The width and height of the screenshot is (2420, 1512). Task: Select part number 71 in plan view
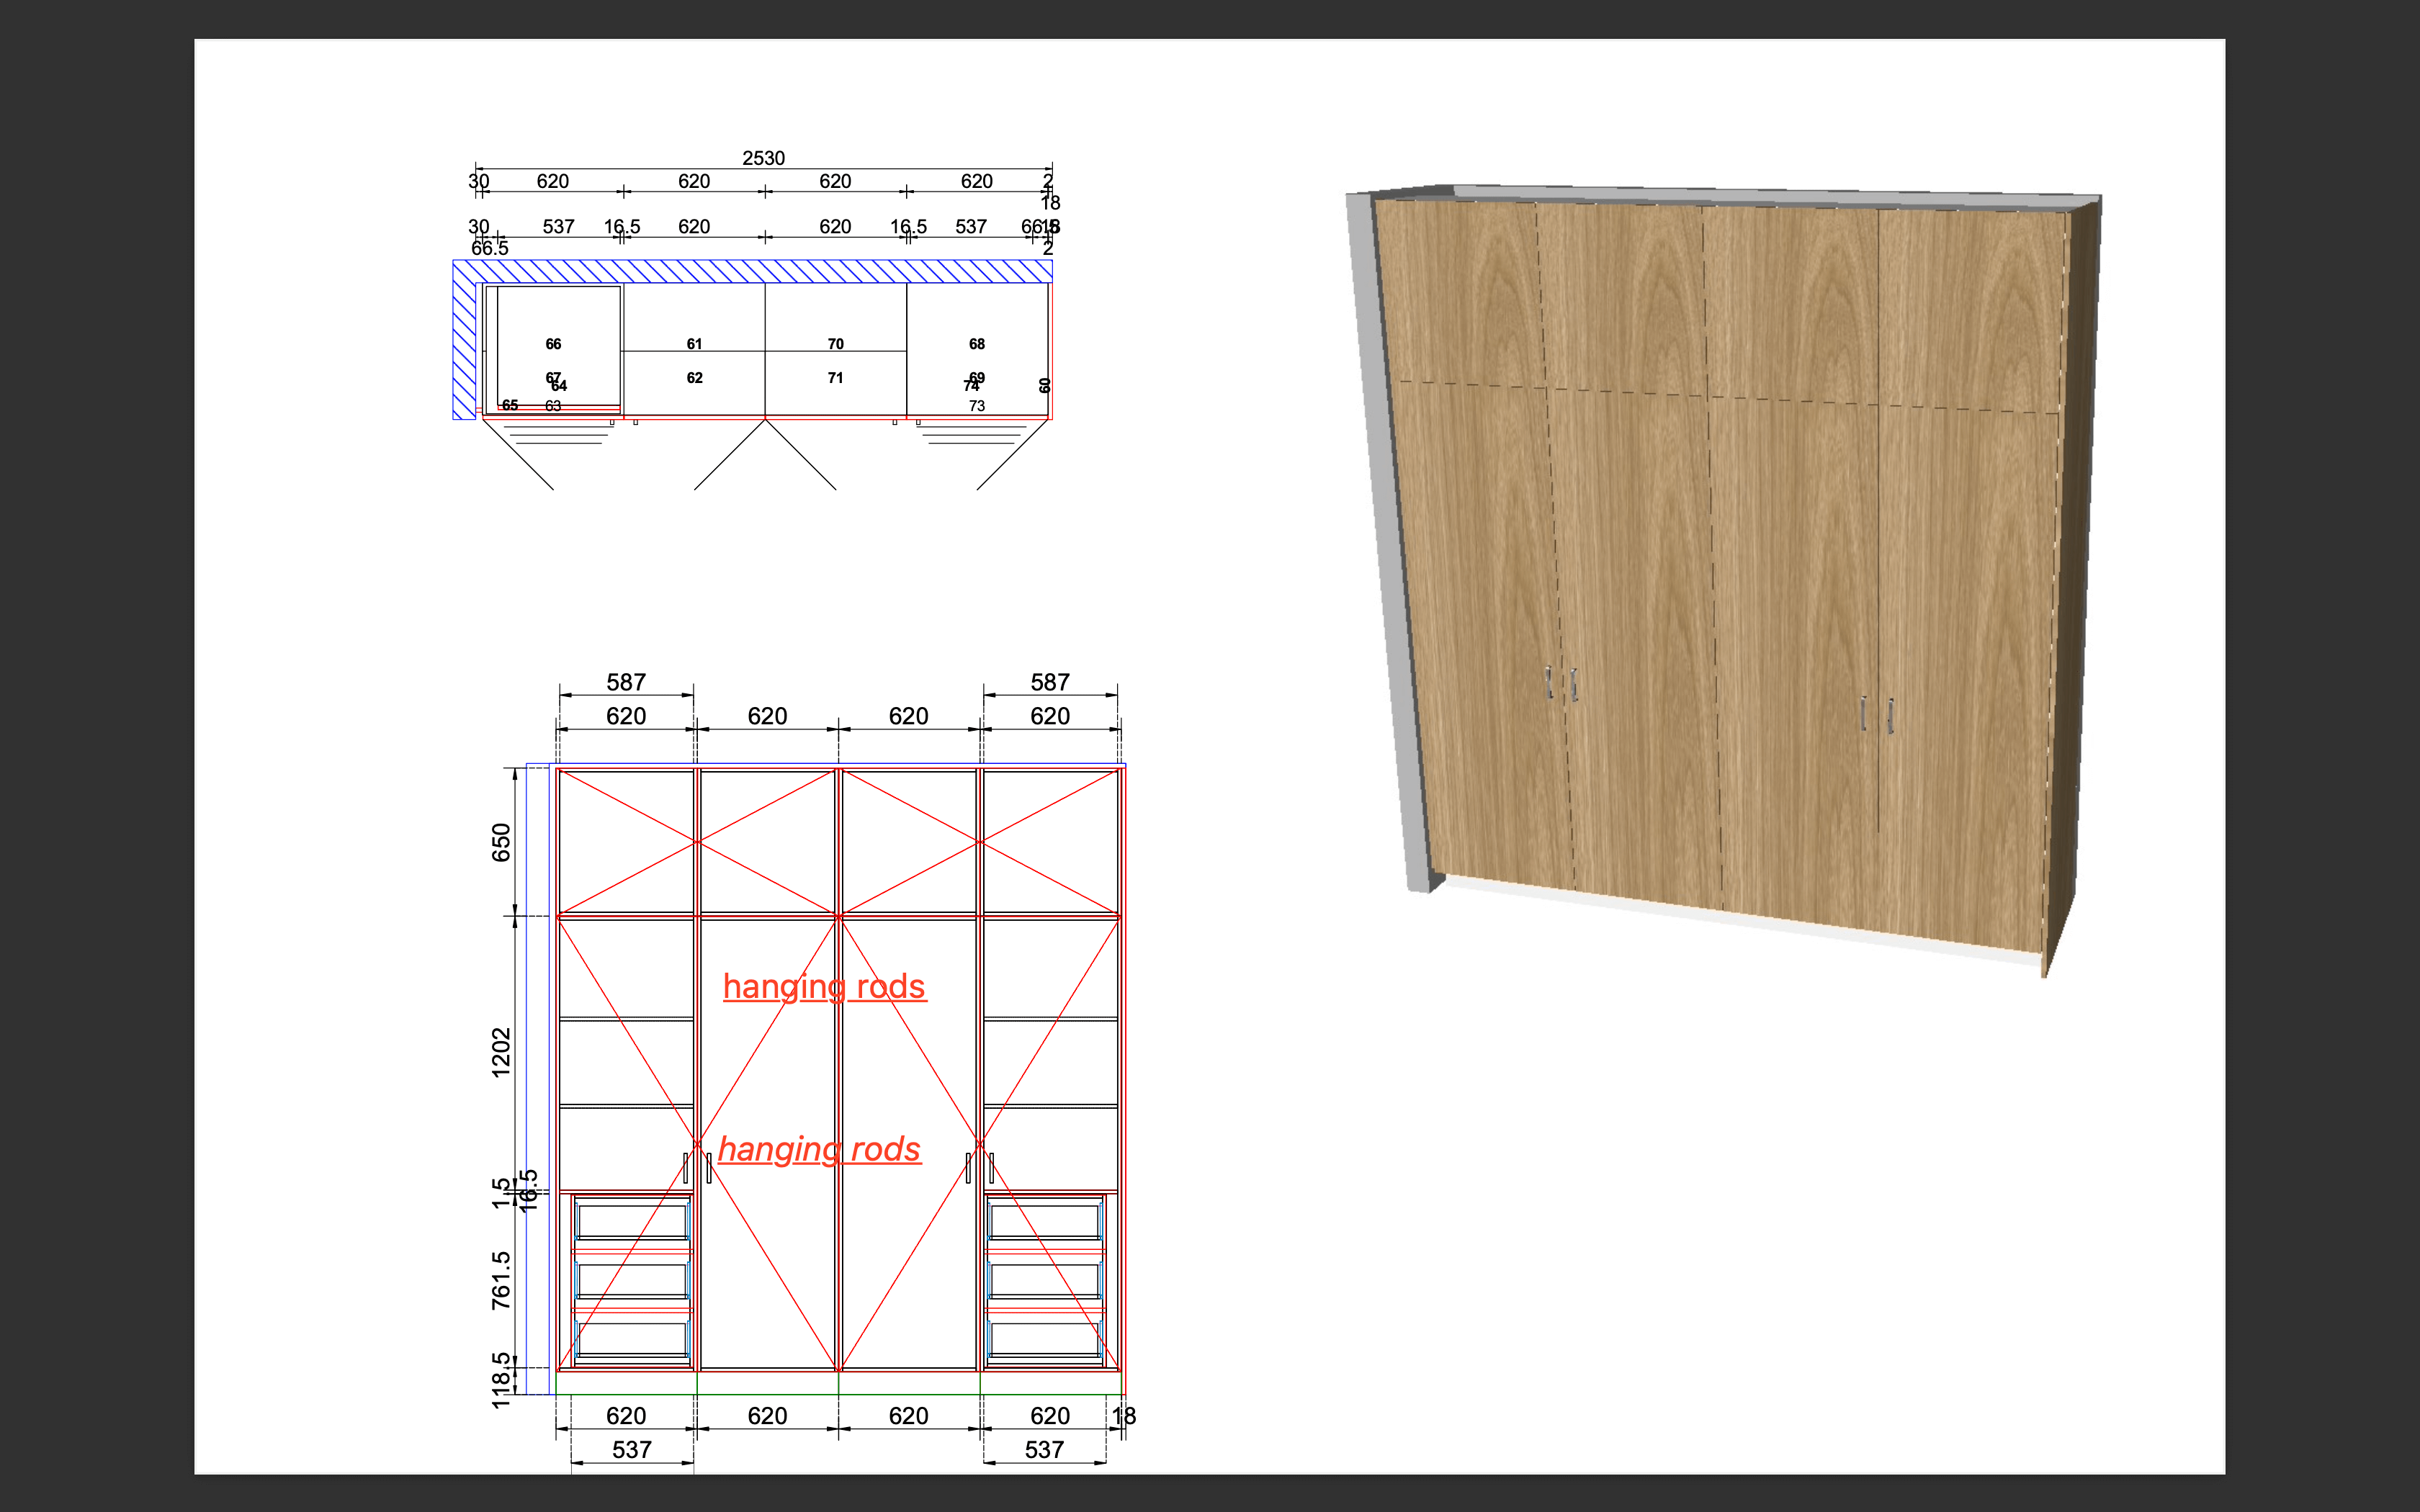(x=835, y=378)
